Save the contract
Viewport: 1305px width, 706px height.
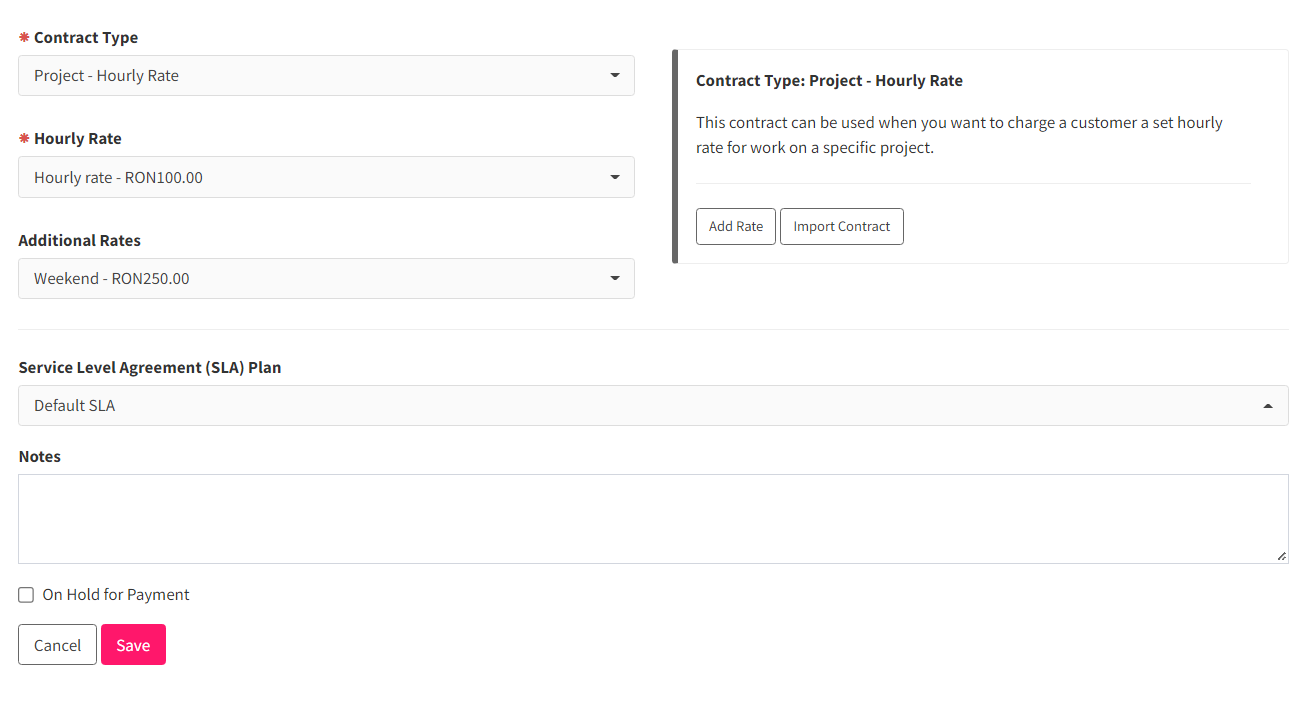pos(133,645)
